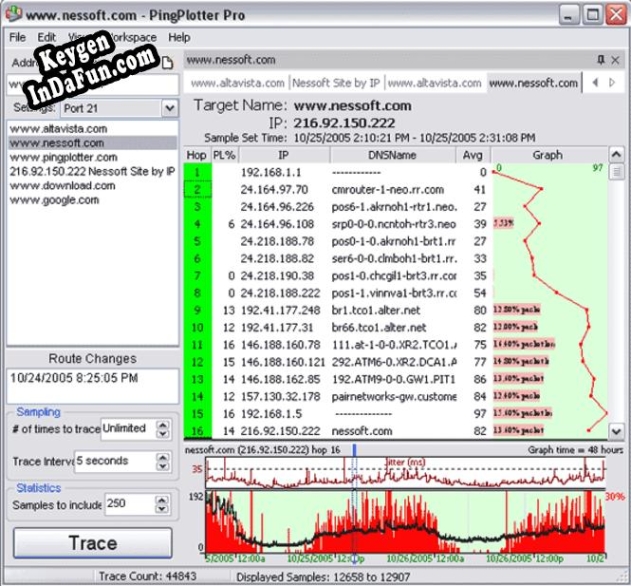Increase the trace interval value
Screen dimensions: 631x586
click(x=163, y=457)
